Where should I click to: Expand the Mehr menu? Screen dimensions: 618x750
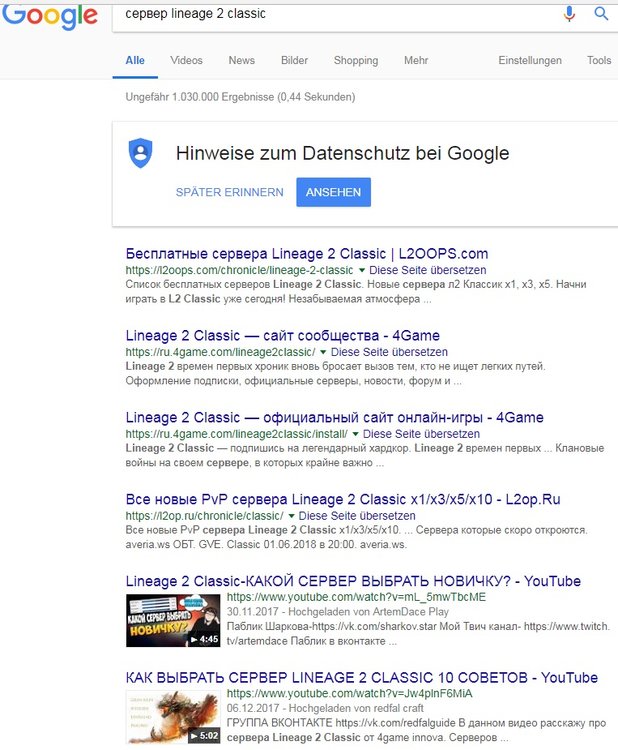(x=416, y=60)
